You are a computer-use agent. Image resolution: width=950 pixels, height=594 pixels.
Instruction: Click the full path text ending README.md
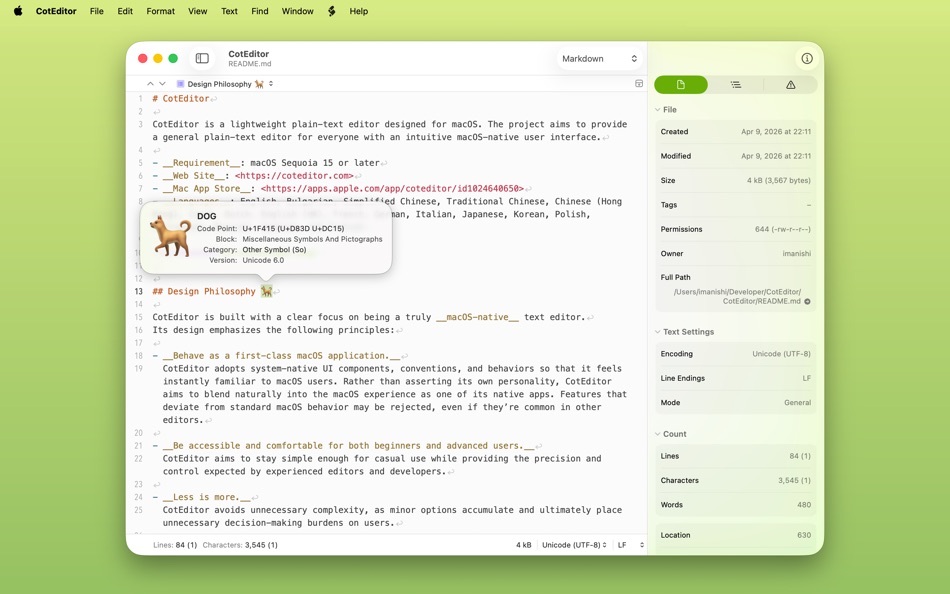(x=737, y=296)
